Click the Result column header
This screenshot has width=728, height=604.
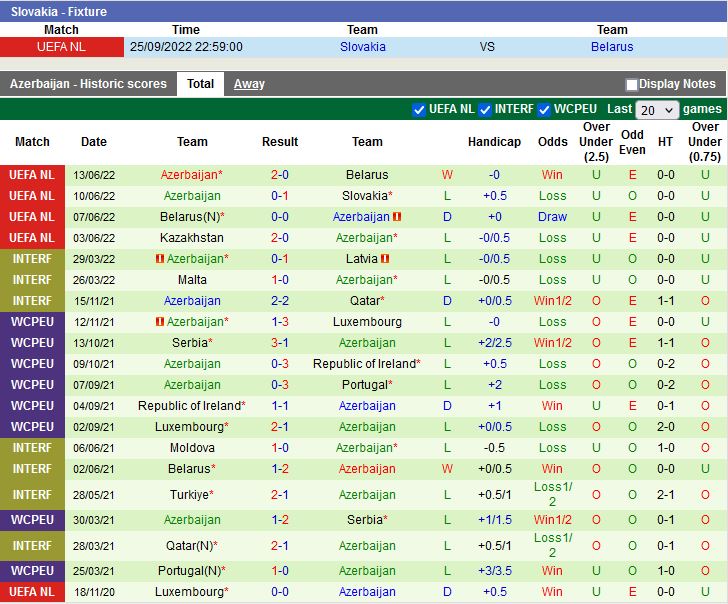point(280,142)
